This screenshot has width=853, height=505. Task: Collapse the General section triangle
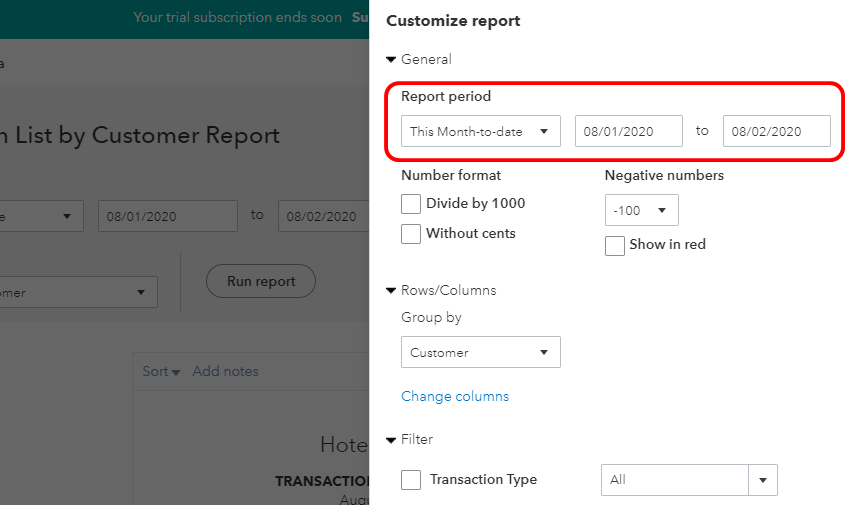[391, 60]
